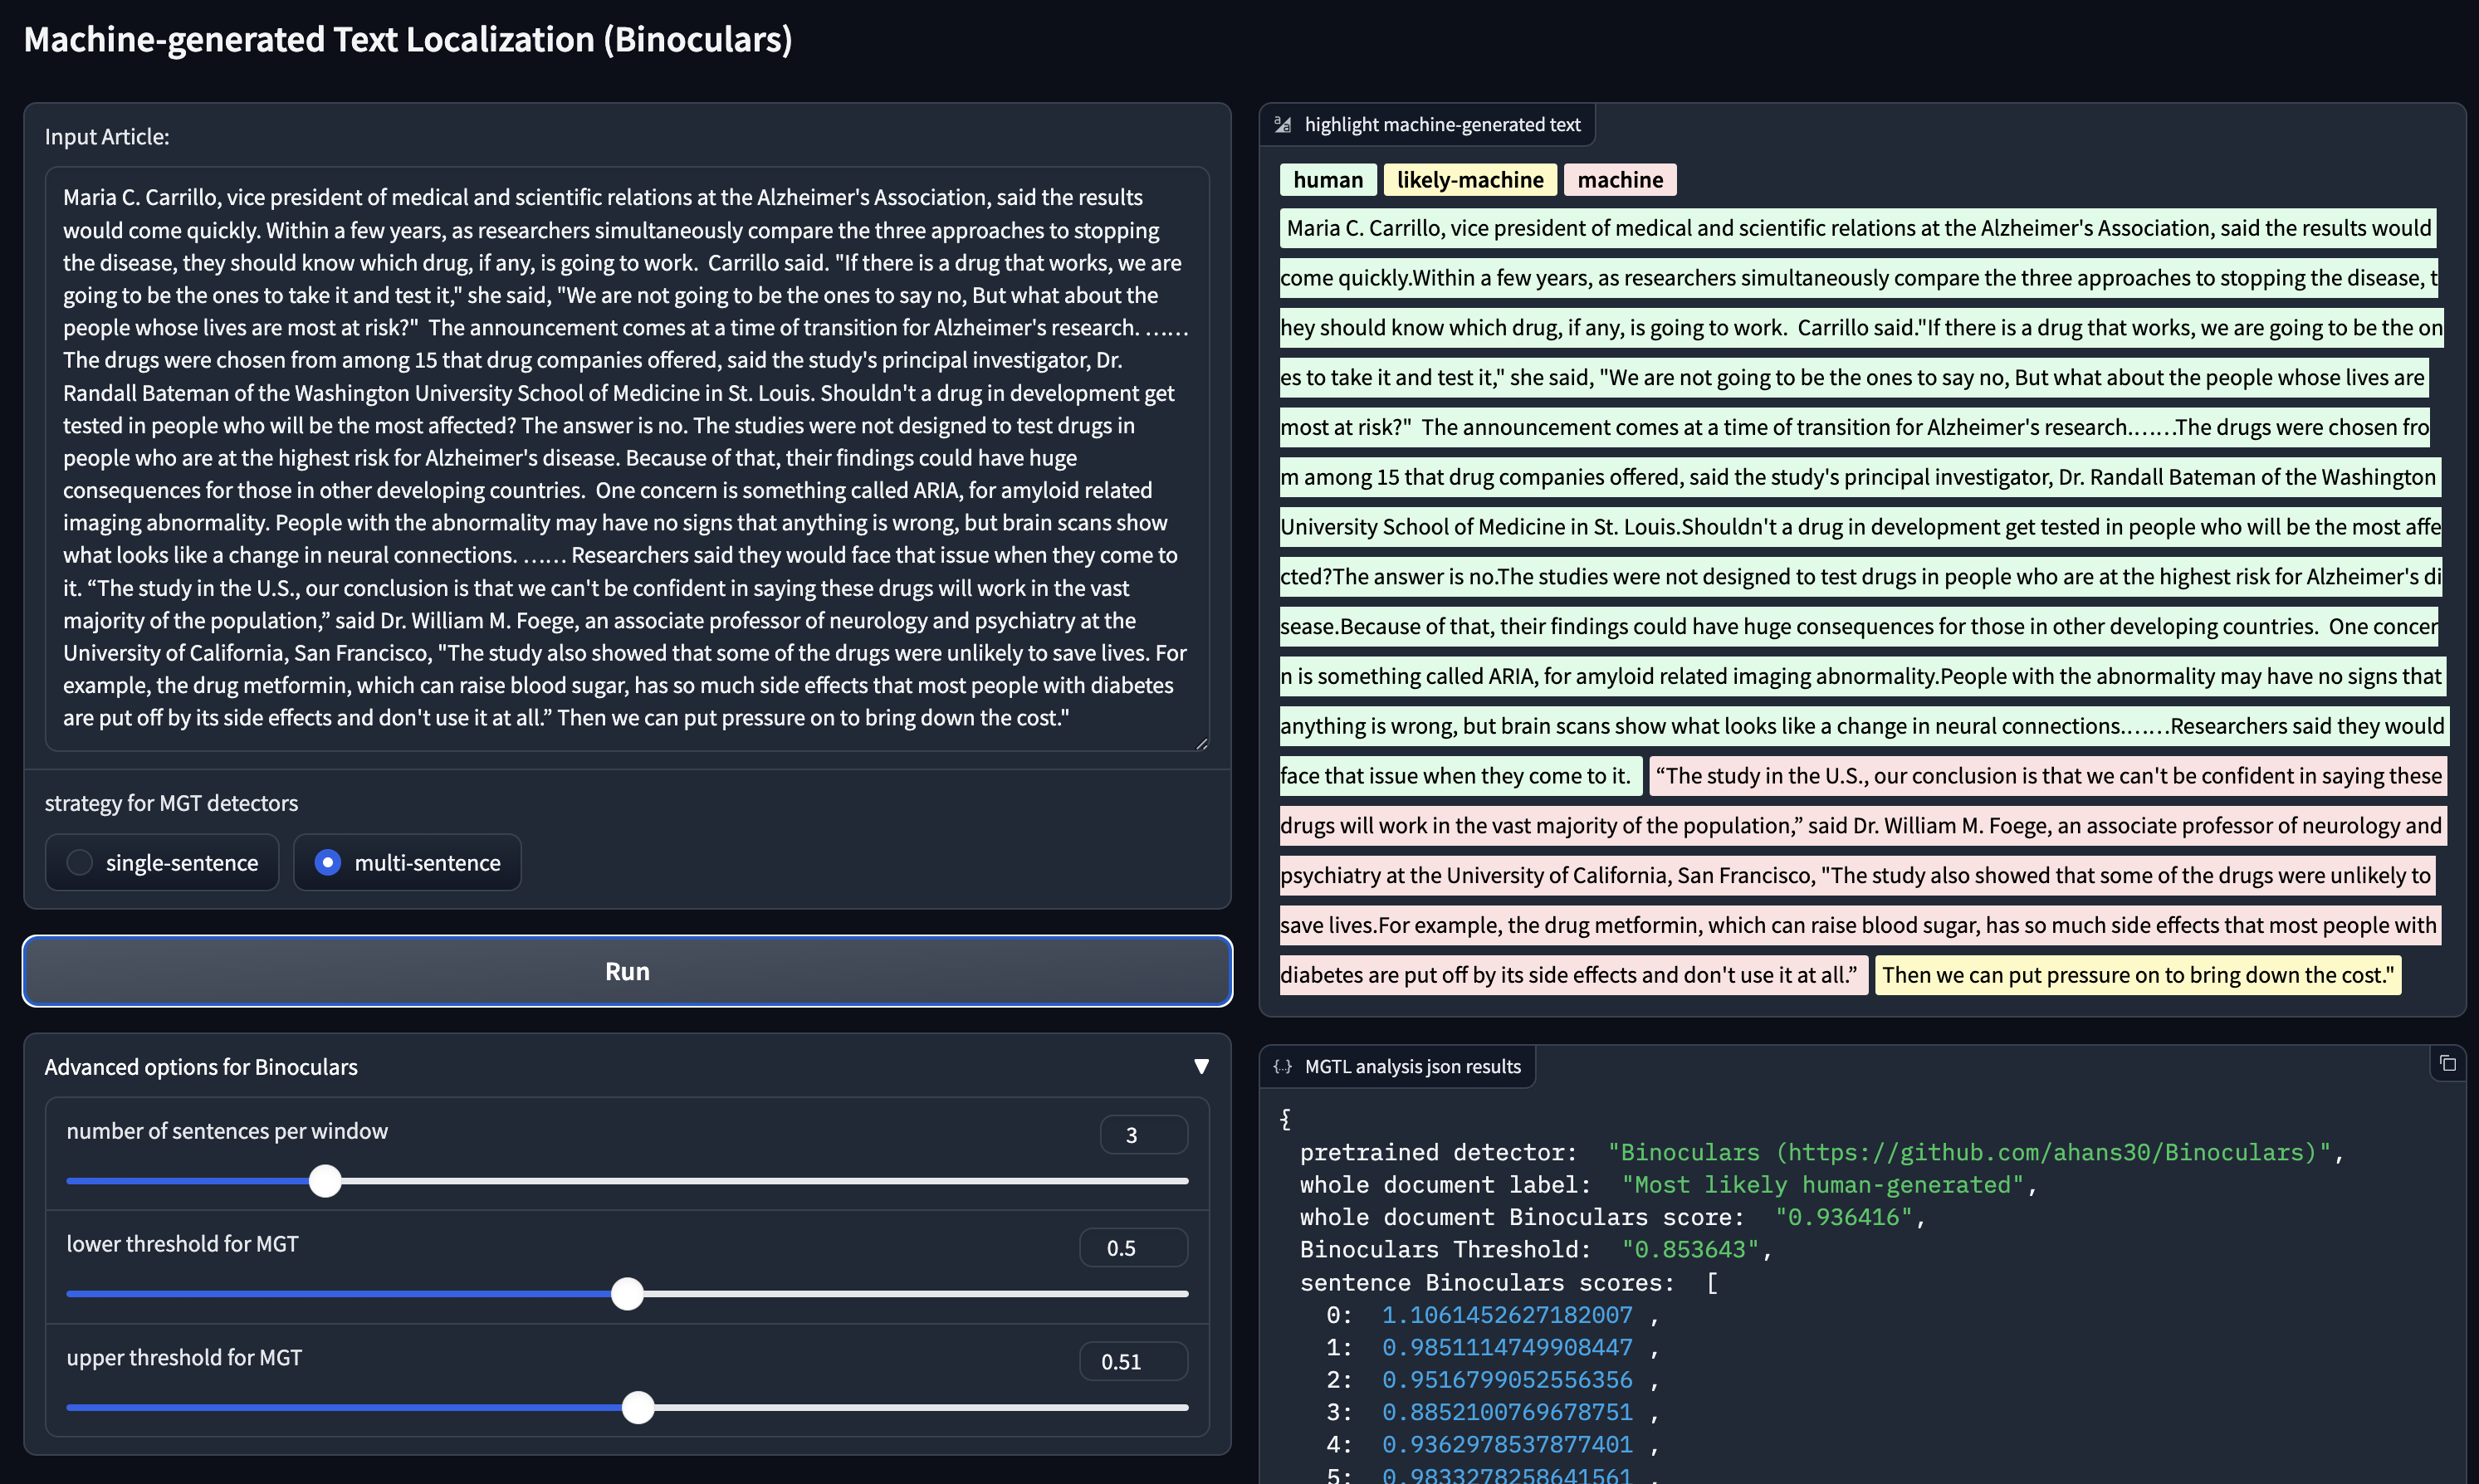
Task: Click the upper threshold slider handle
Action: [x=638, y=1408]
